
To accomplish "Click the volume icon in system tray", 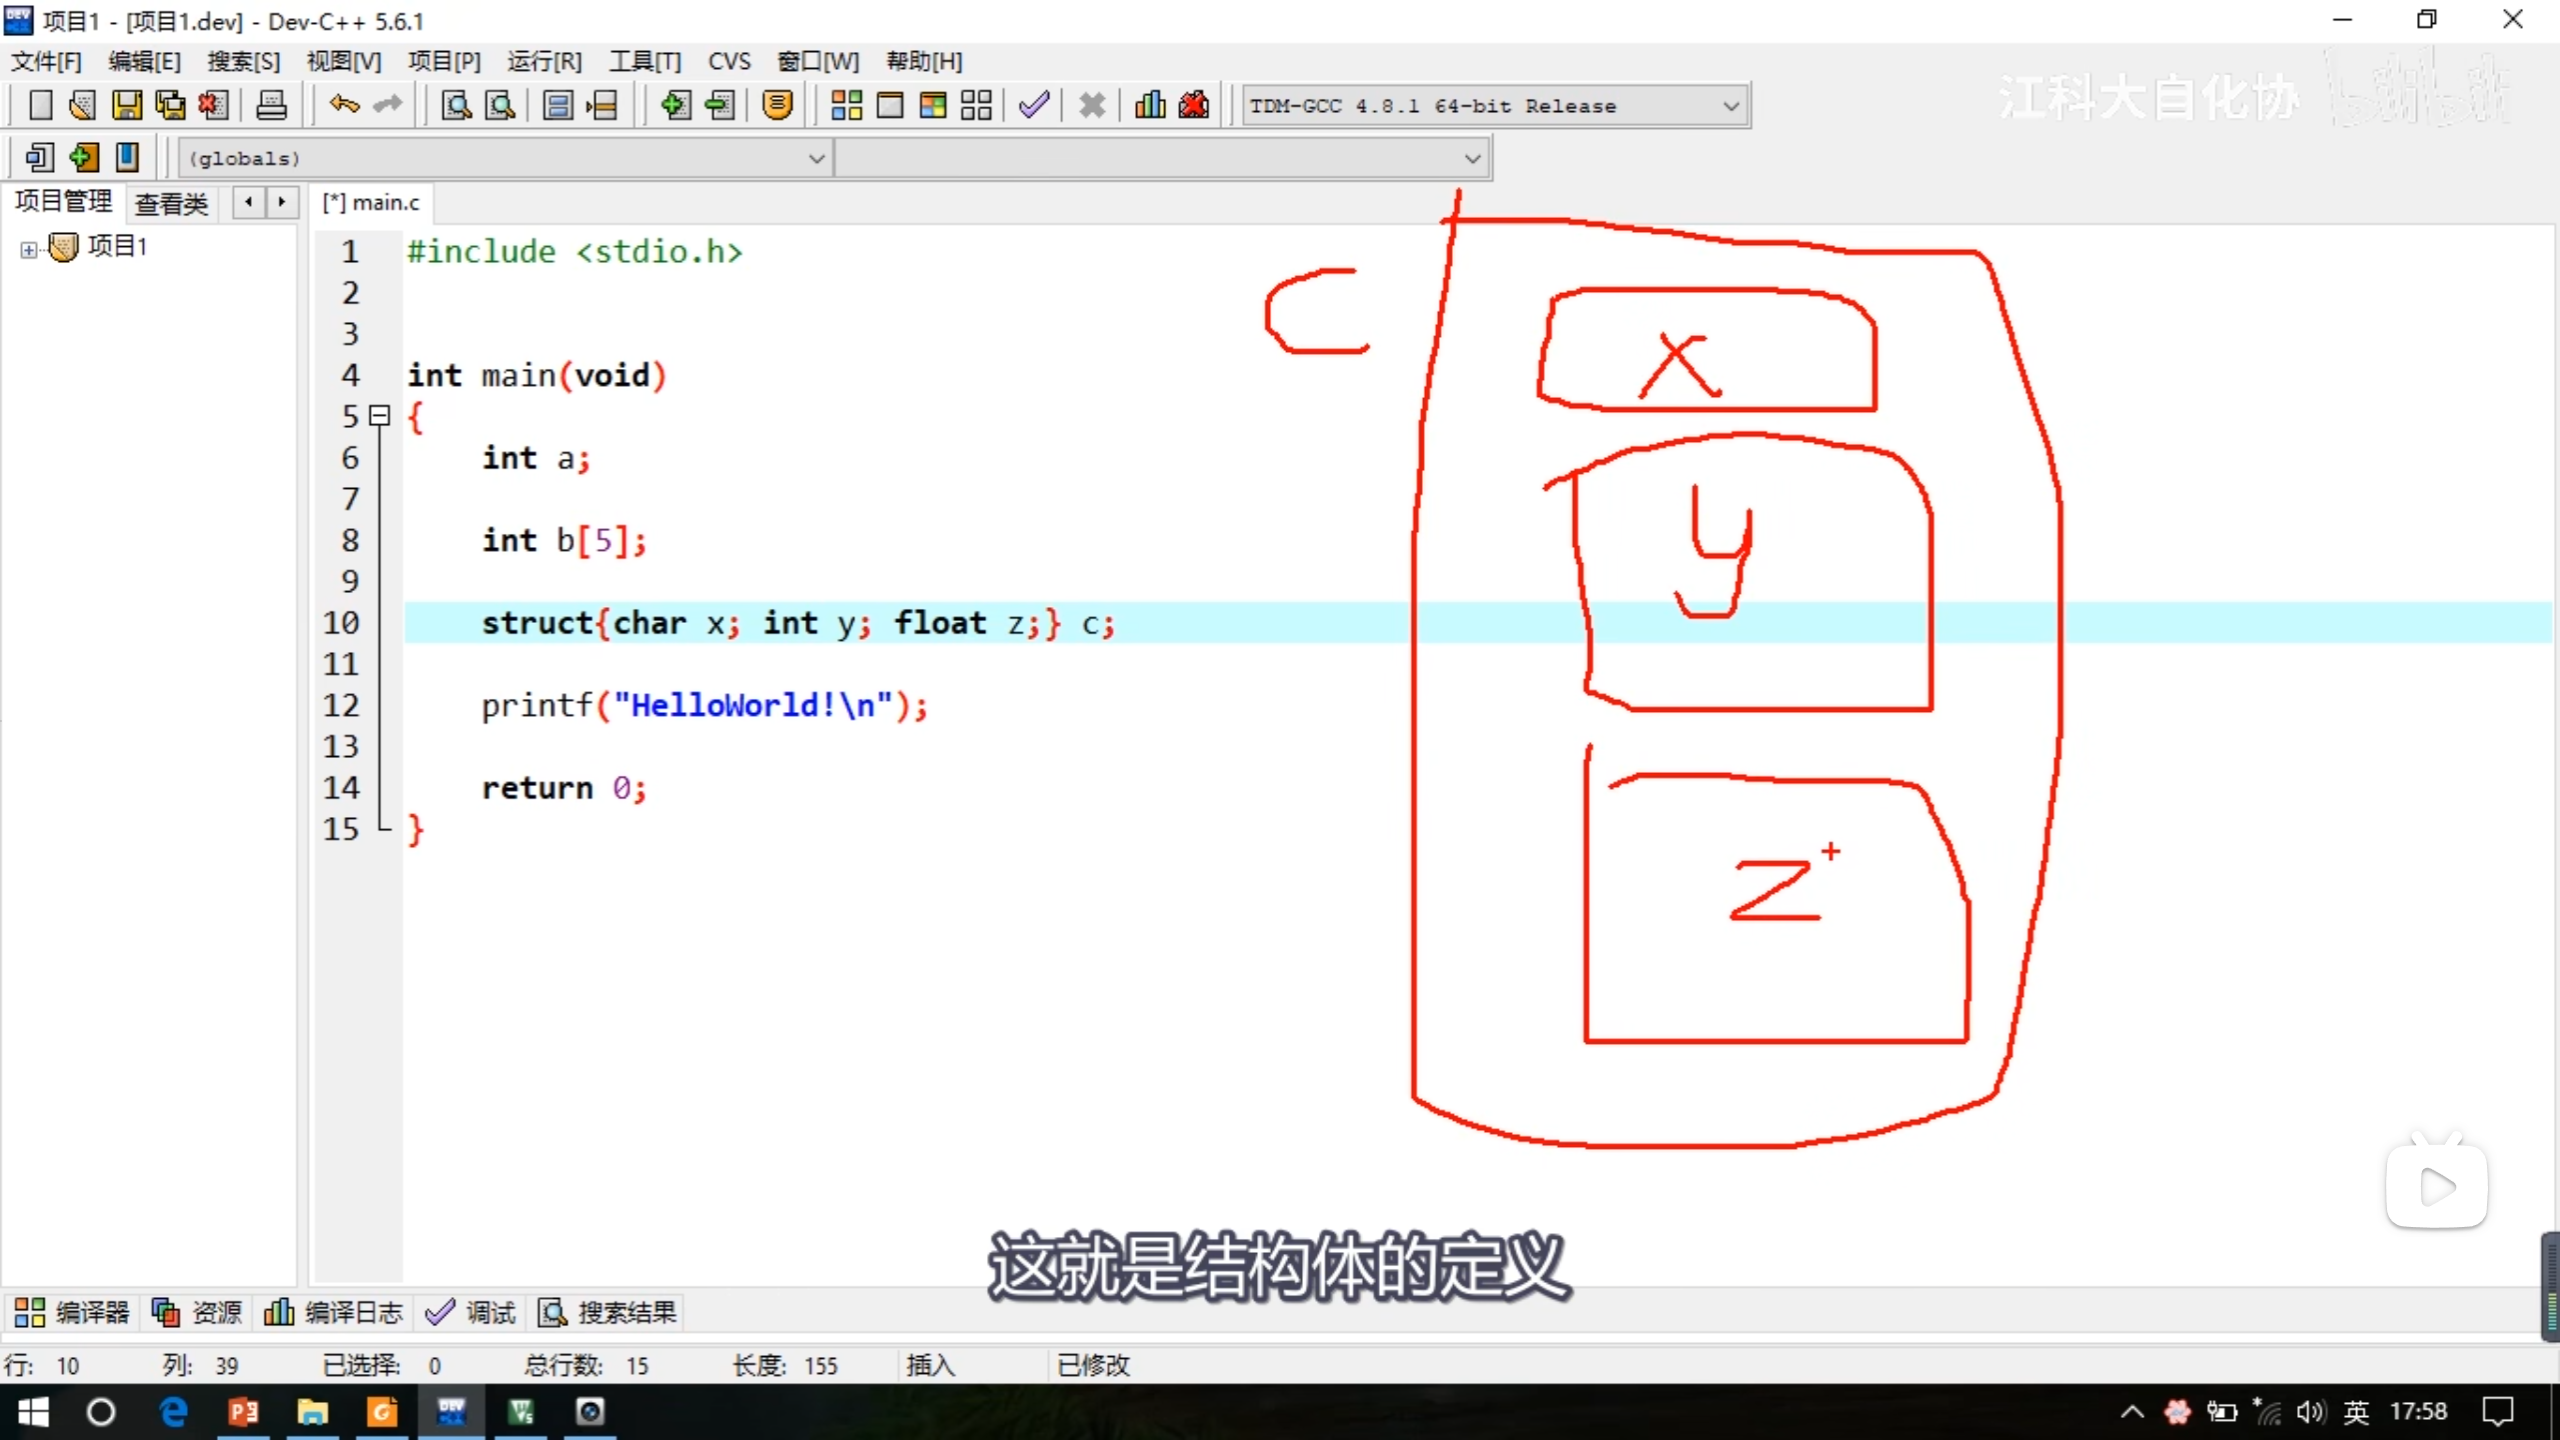I will (x=2309, y=1411).
